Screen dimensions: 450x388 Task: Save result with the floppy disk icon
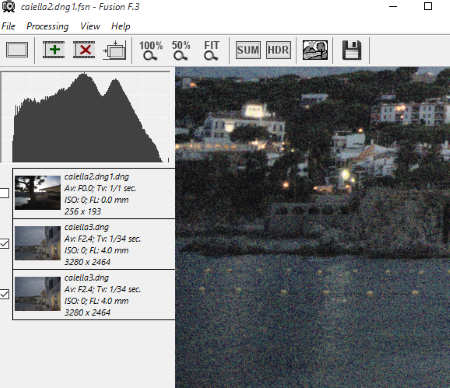(352, 50)
